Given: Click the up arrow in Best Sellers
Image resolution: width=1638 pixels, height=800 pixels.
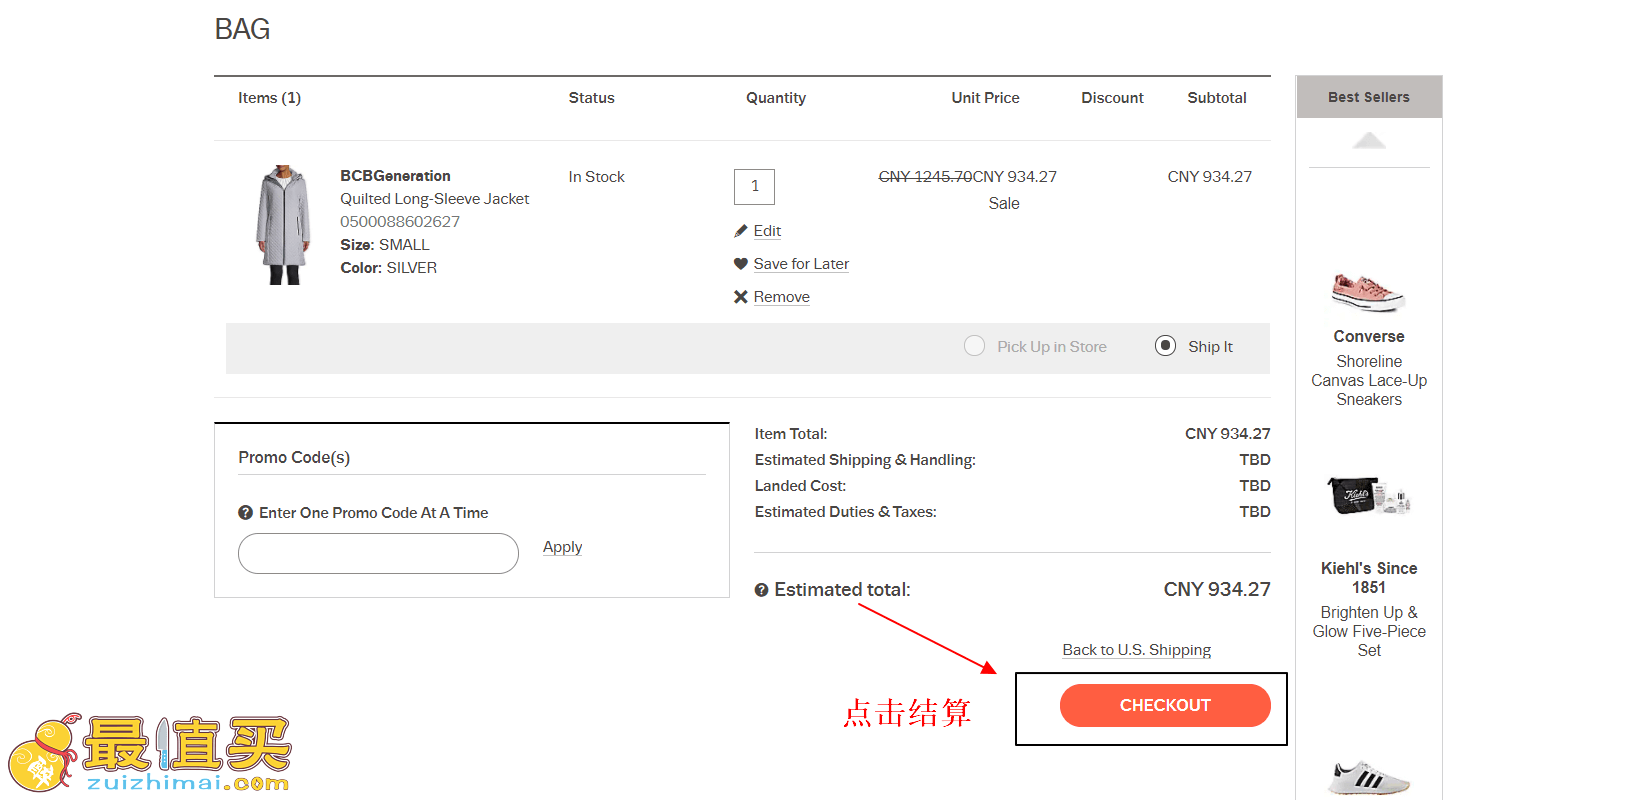Looking at the screenshot, I should click(x=1369, y=141).
